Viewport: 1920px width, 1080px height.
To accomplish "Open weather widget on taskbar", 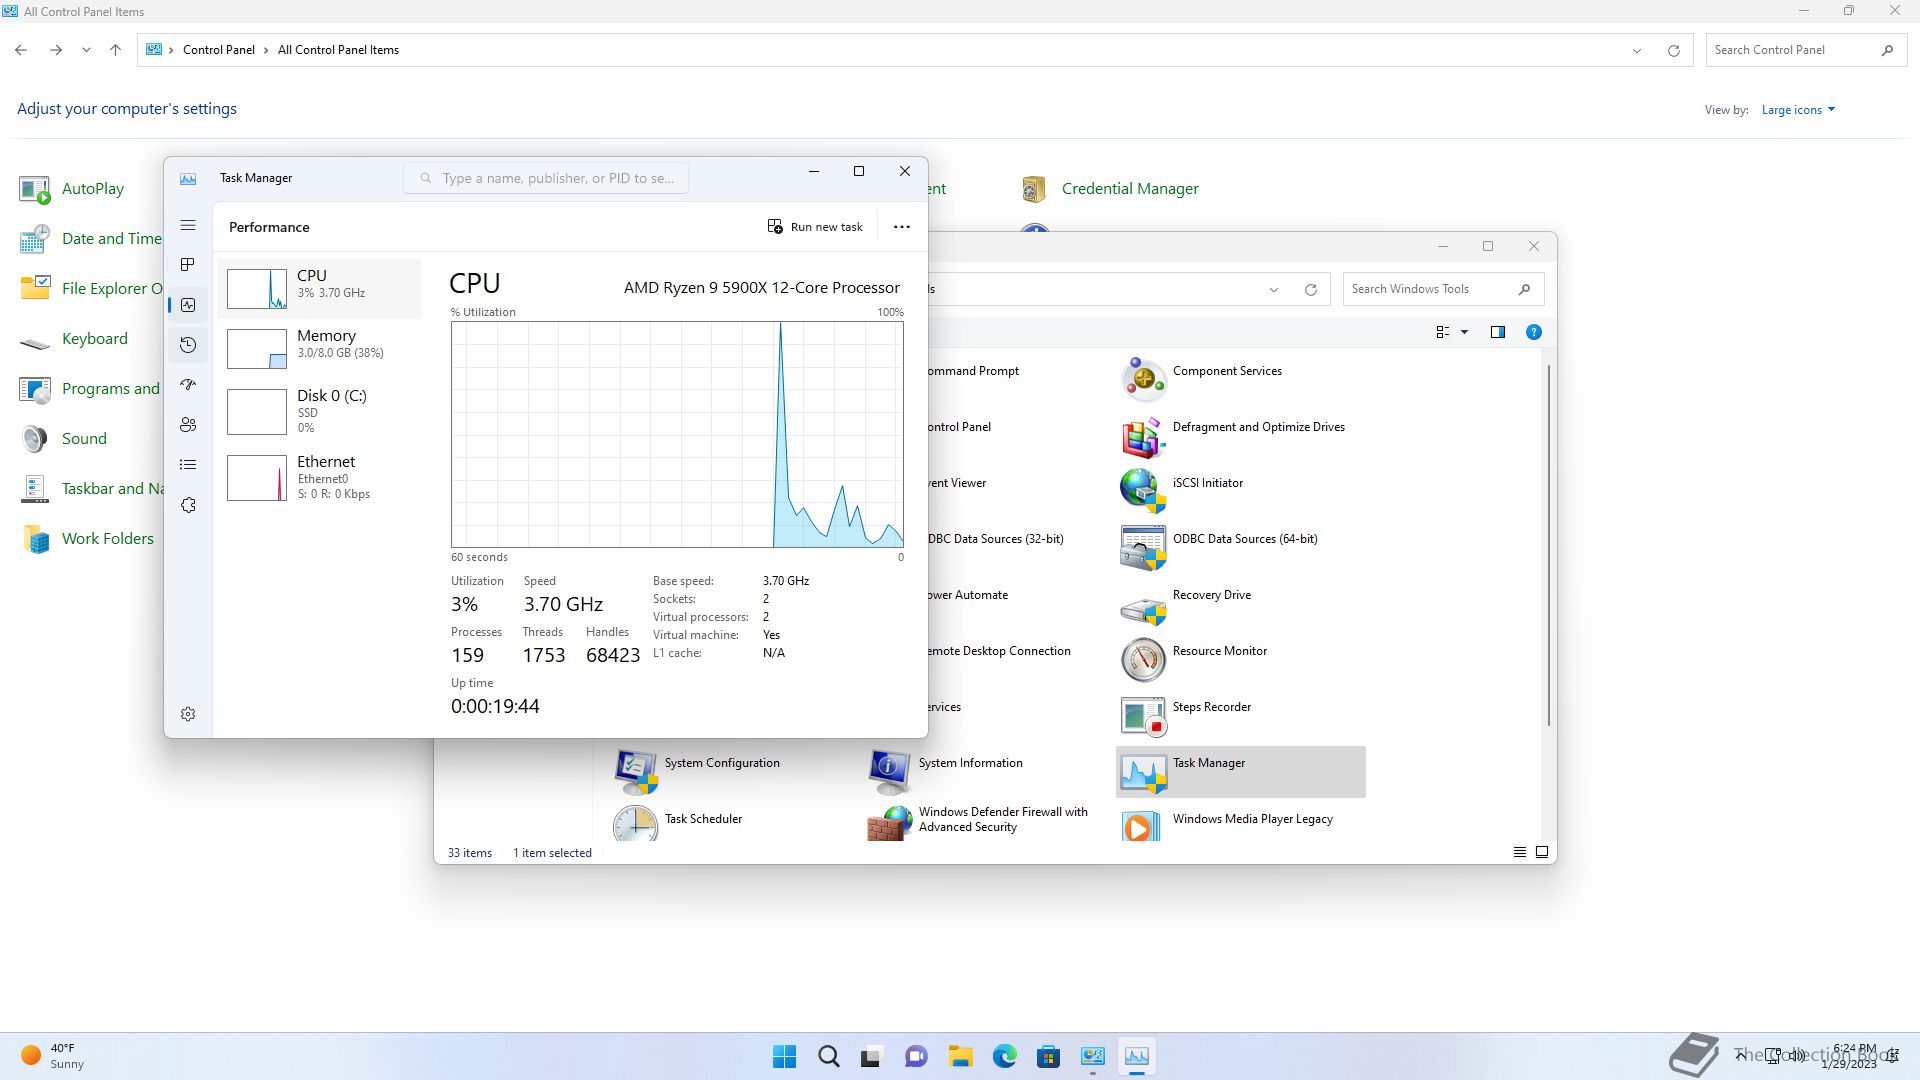I will pos(54,1056).
